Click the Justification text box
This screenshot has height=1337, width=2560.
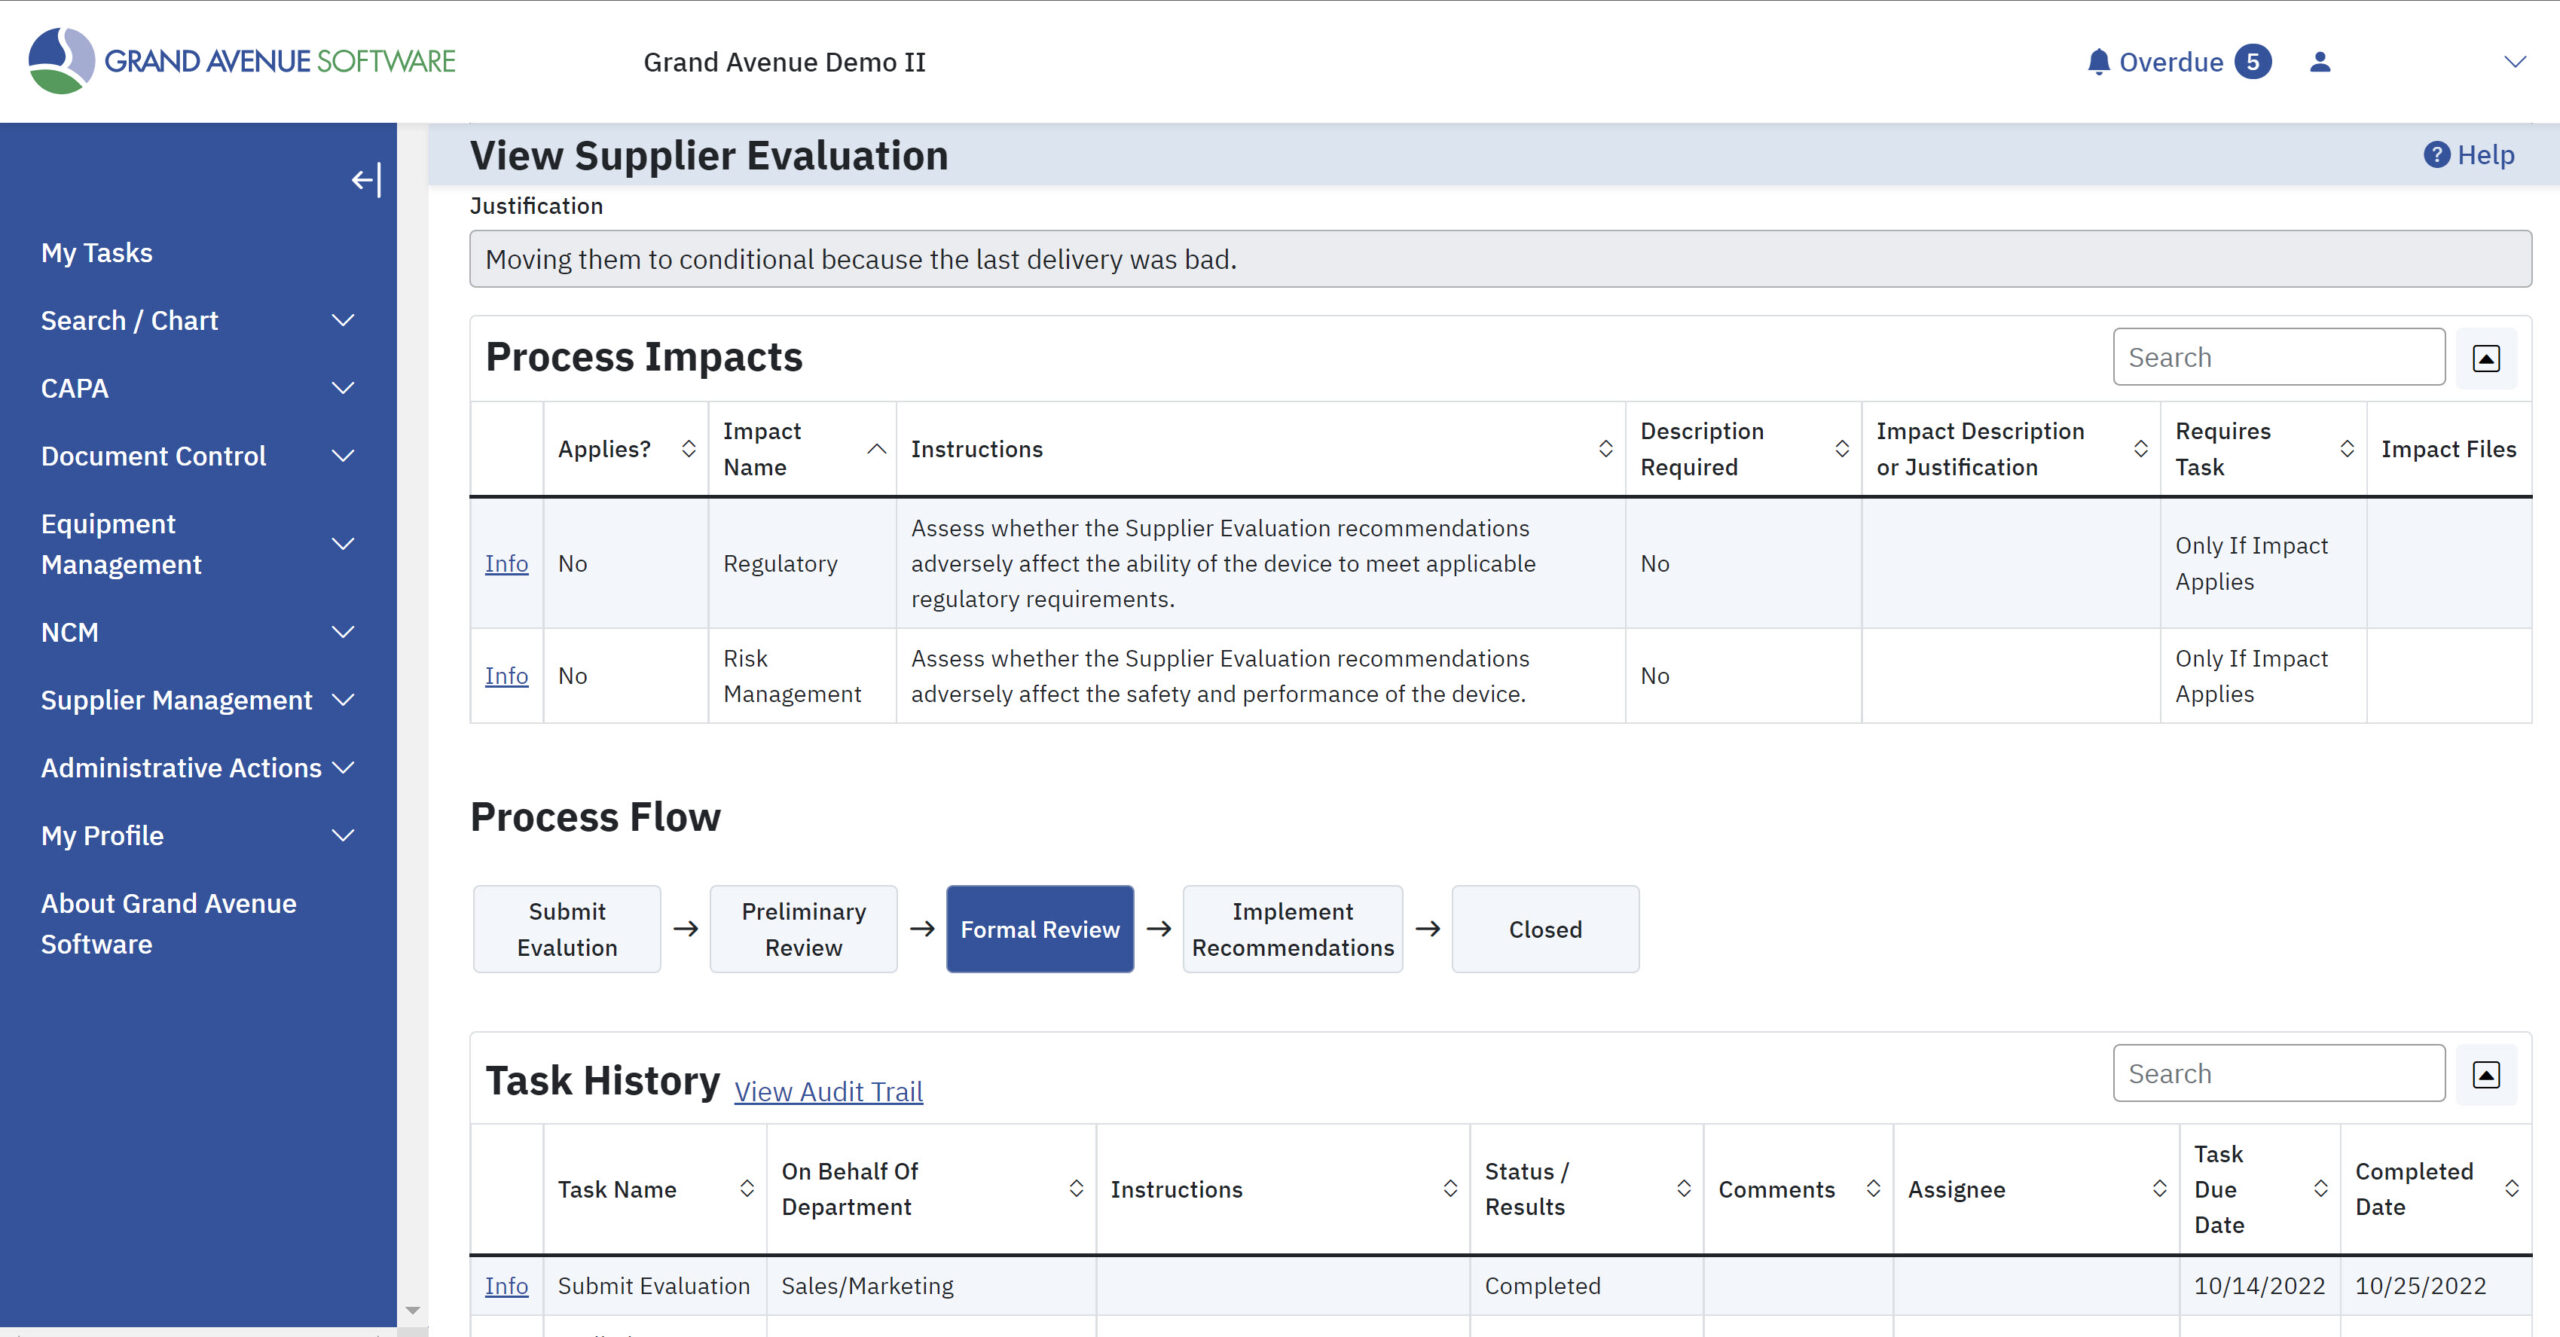click(x=1500, y=259)
